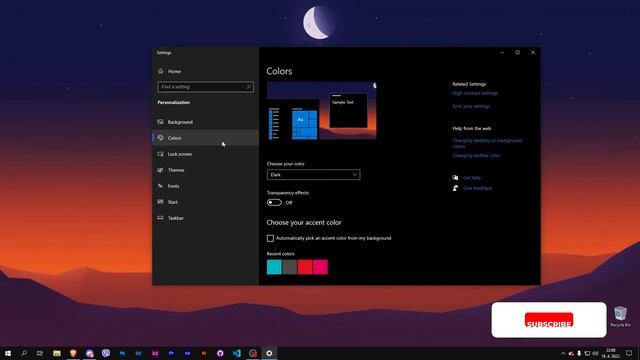Screen dimensions: 640x360
Task: Launch Brave browser from taskbar
Action: click(73, 353)
